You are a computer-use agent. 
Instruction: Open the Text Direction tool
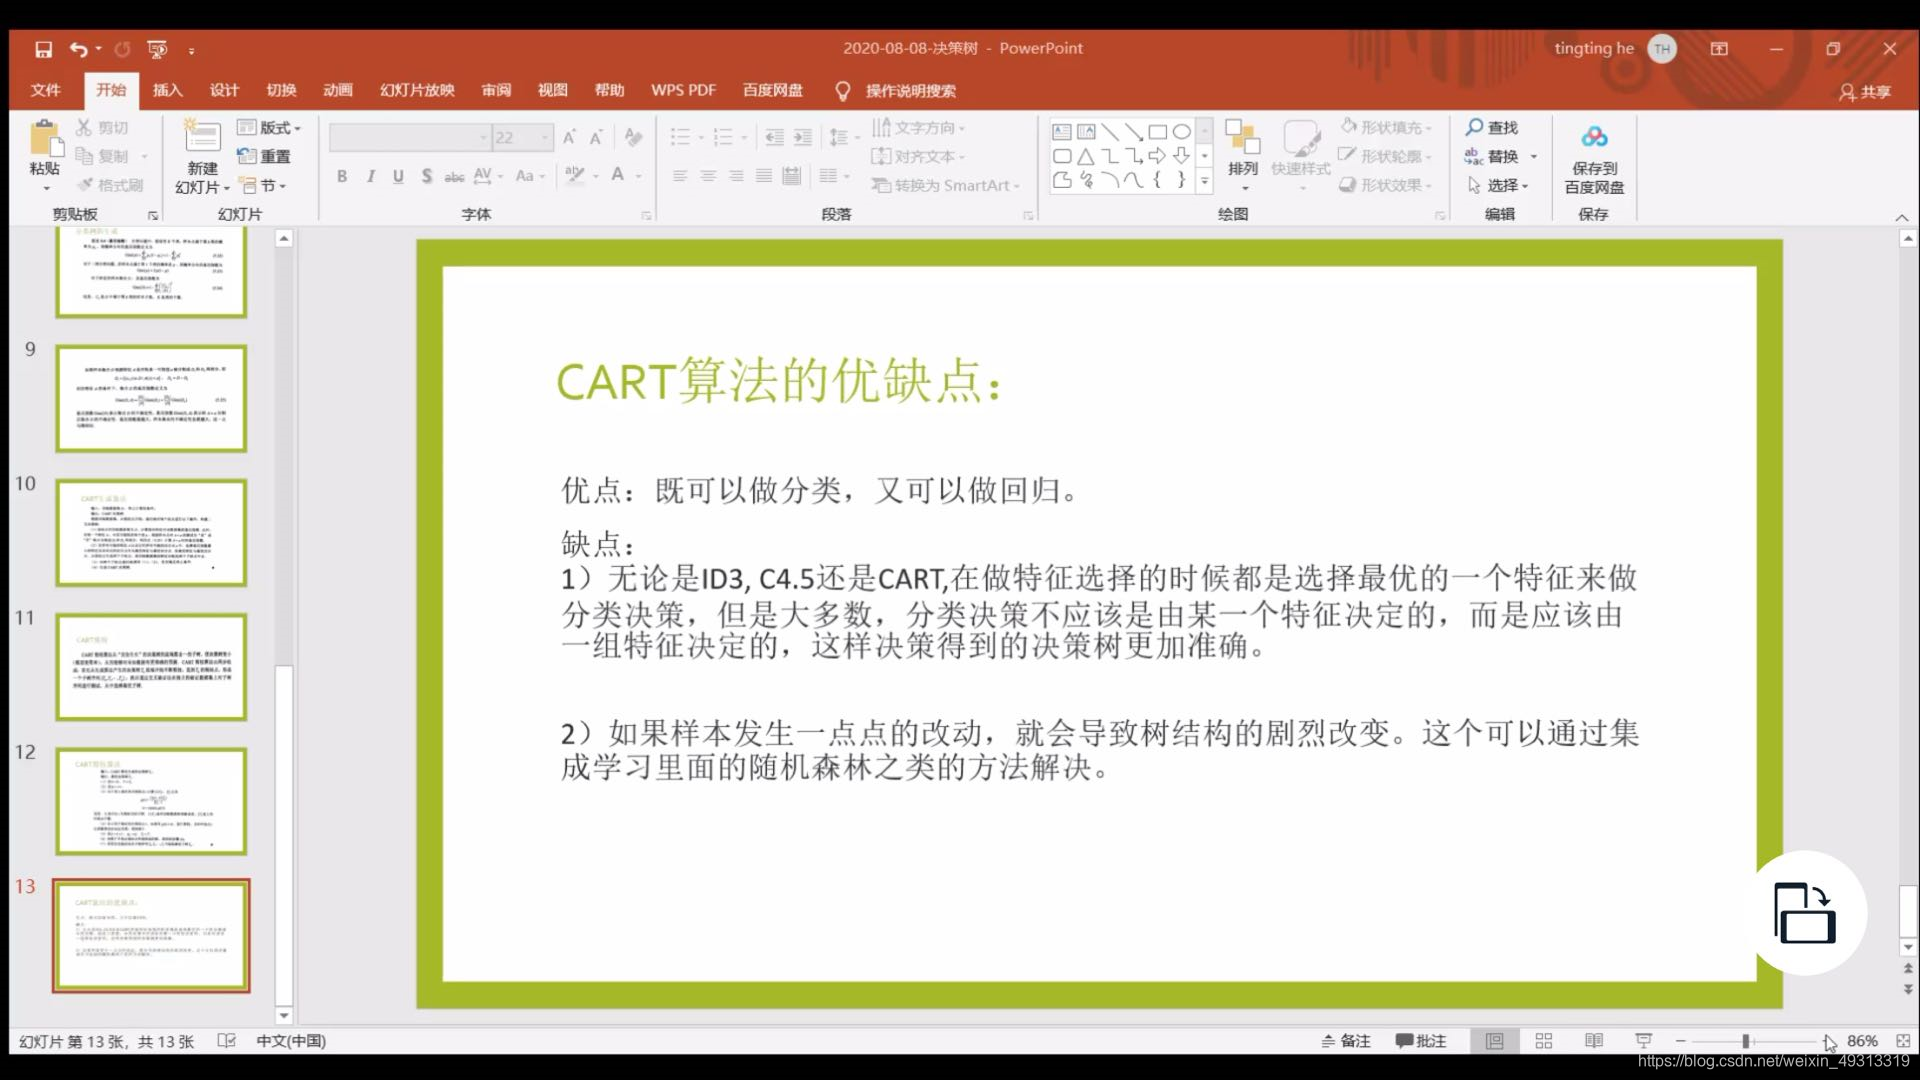coord(923,127)
